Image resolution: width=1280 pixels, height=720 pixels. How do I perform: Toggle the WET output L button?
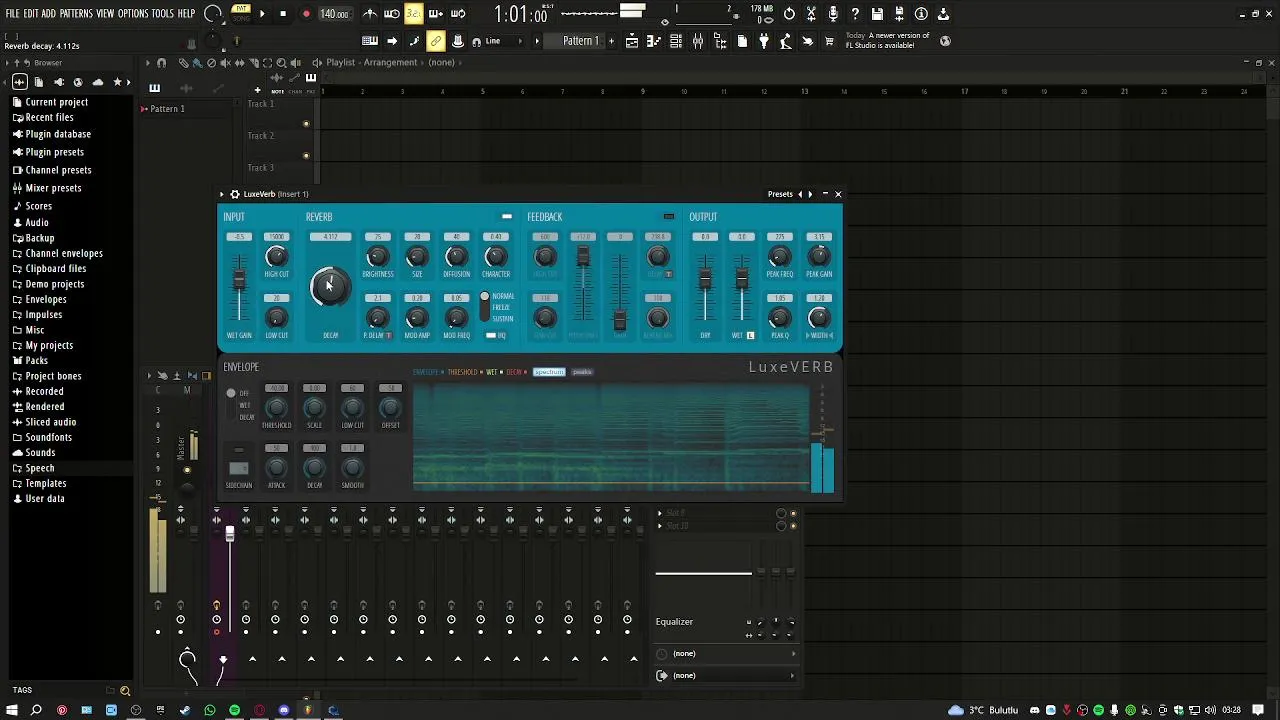point(750,335)
